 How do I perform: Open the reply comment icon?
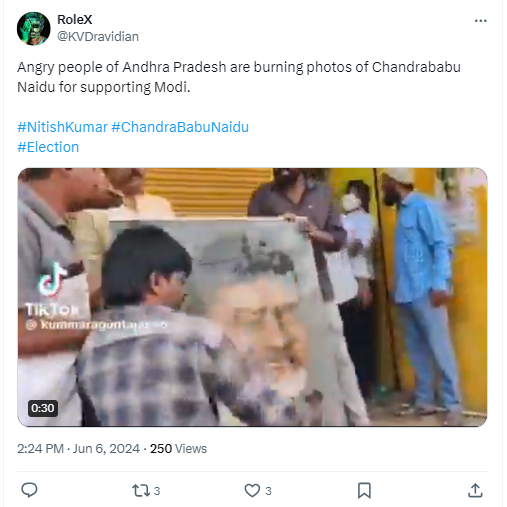(29, 490)
